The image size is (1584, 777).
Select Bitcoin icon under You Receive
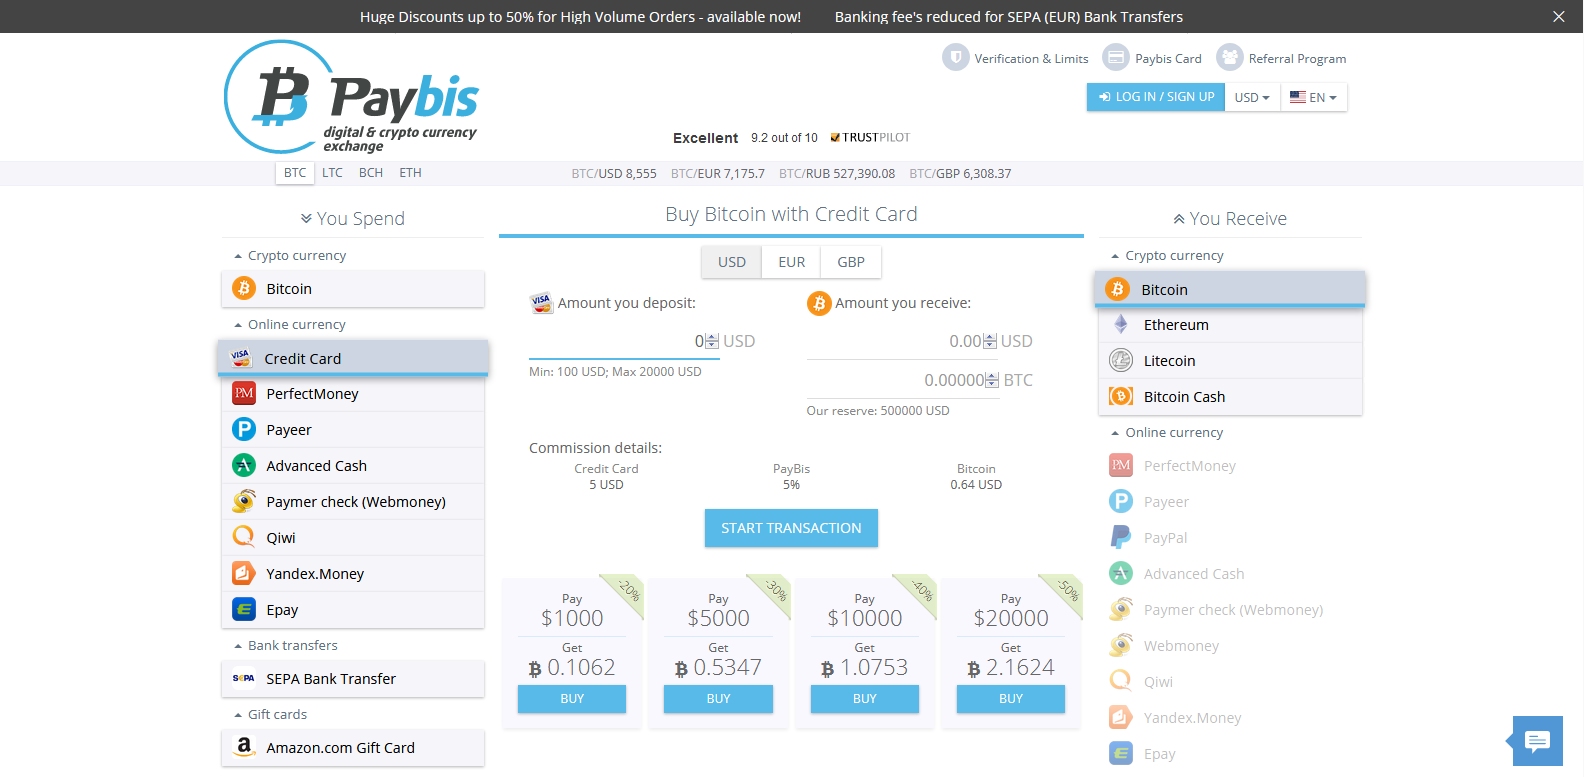1117,289
